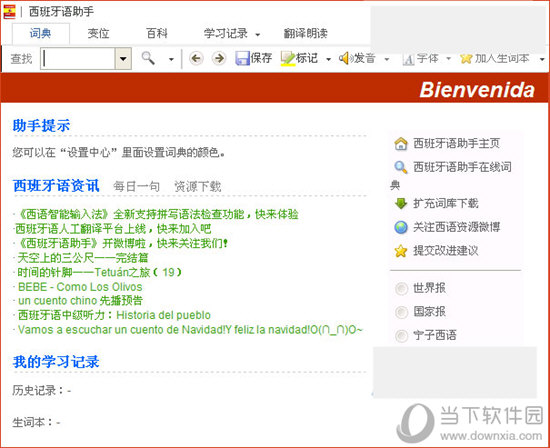Select the 世界报 radio button
The width and height of the screenshot is (550, 448).
401,288
